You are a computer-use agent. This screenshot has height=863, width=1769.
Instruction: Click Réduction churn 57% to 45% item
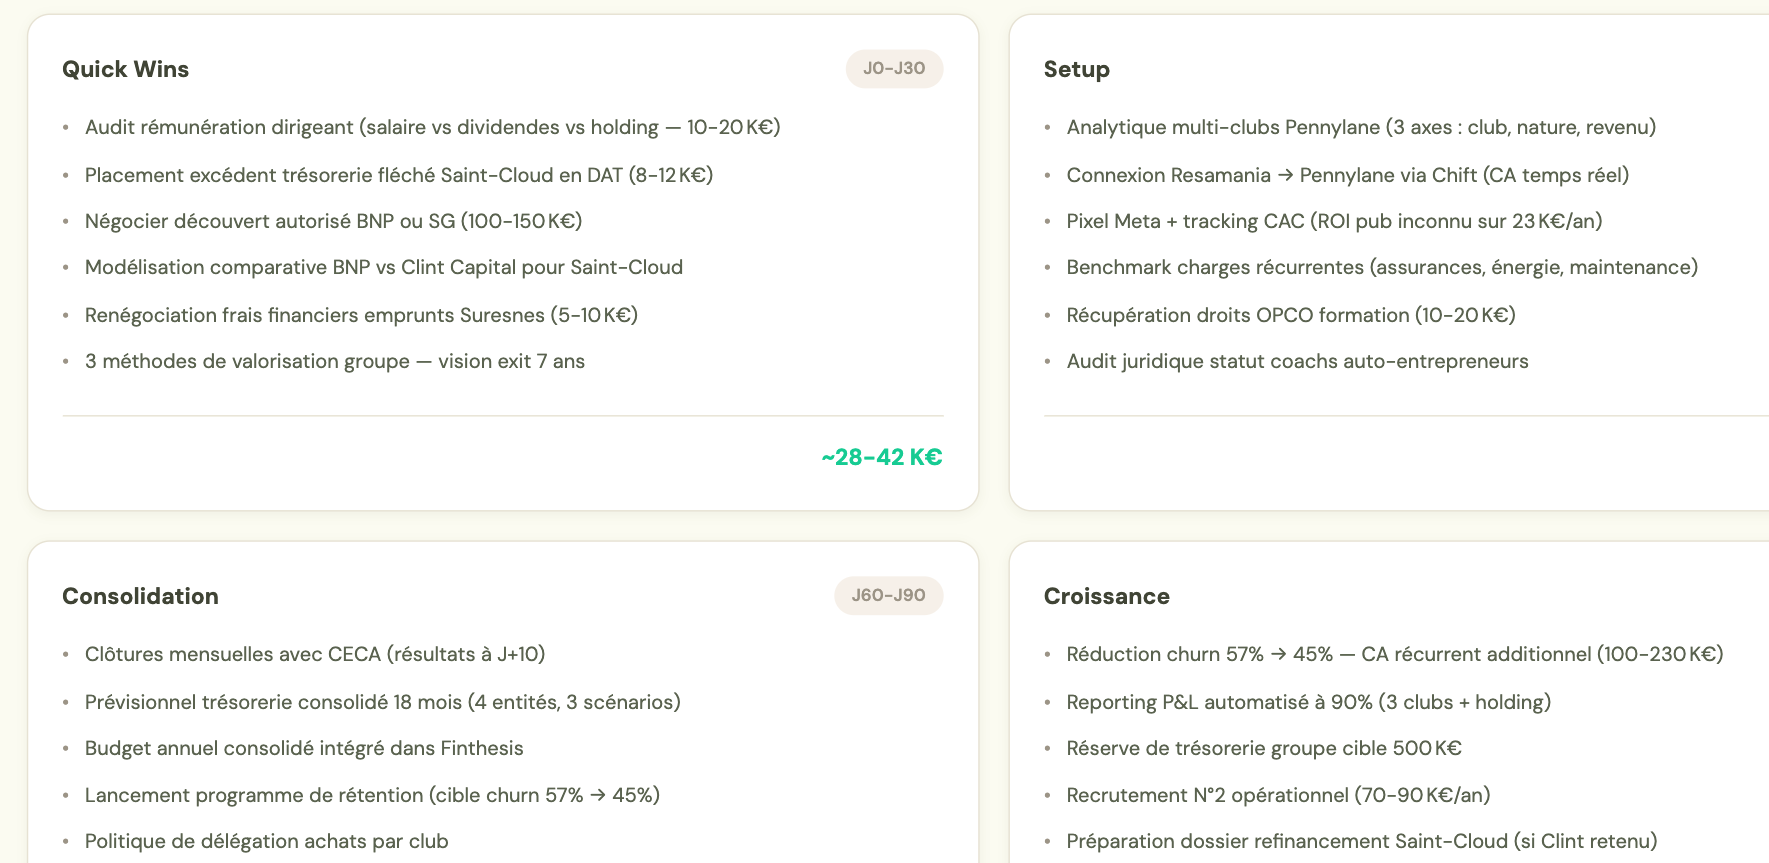click(x=1395, y=654)
